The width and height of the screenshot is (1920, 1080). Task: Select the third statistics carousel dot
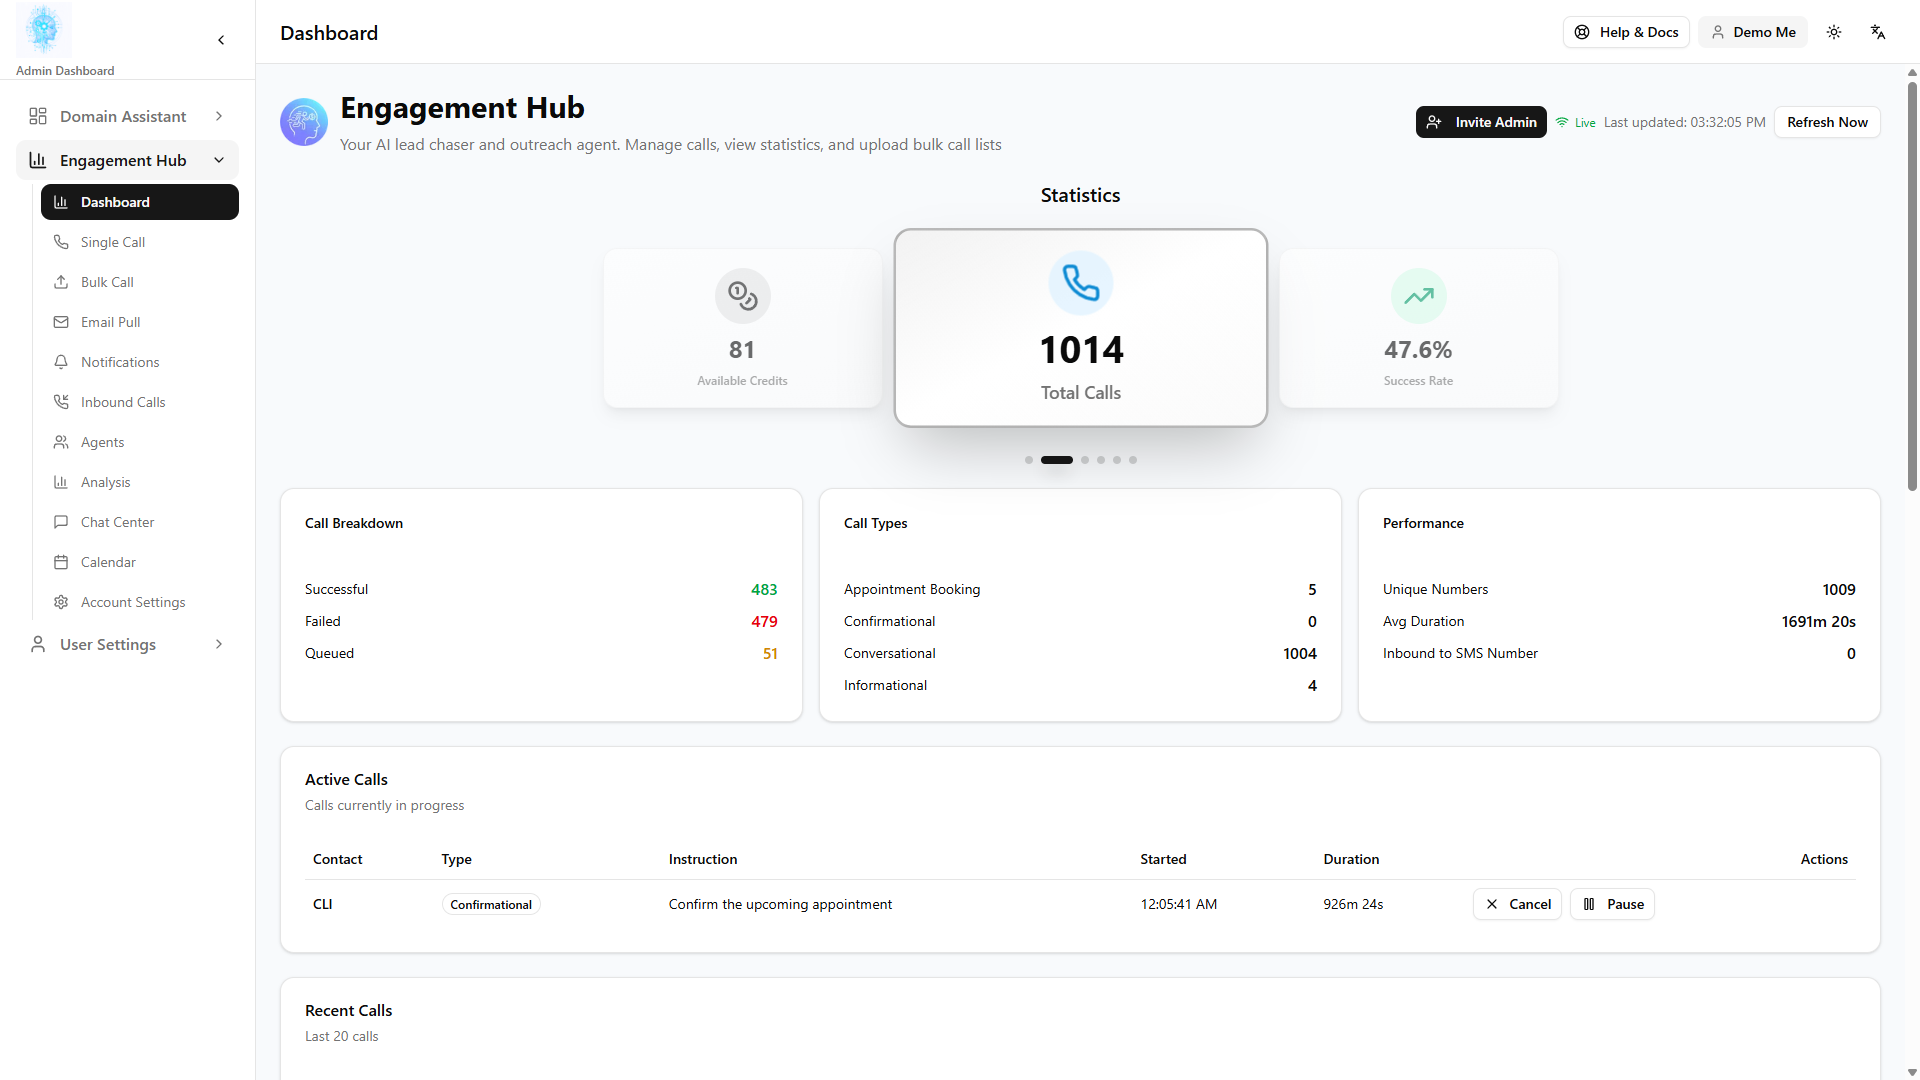(1085, 460)
